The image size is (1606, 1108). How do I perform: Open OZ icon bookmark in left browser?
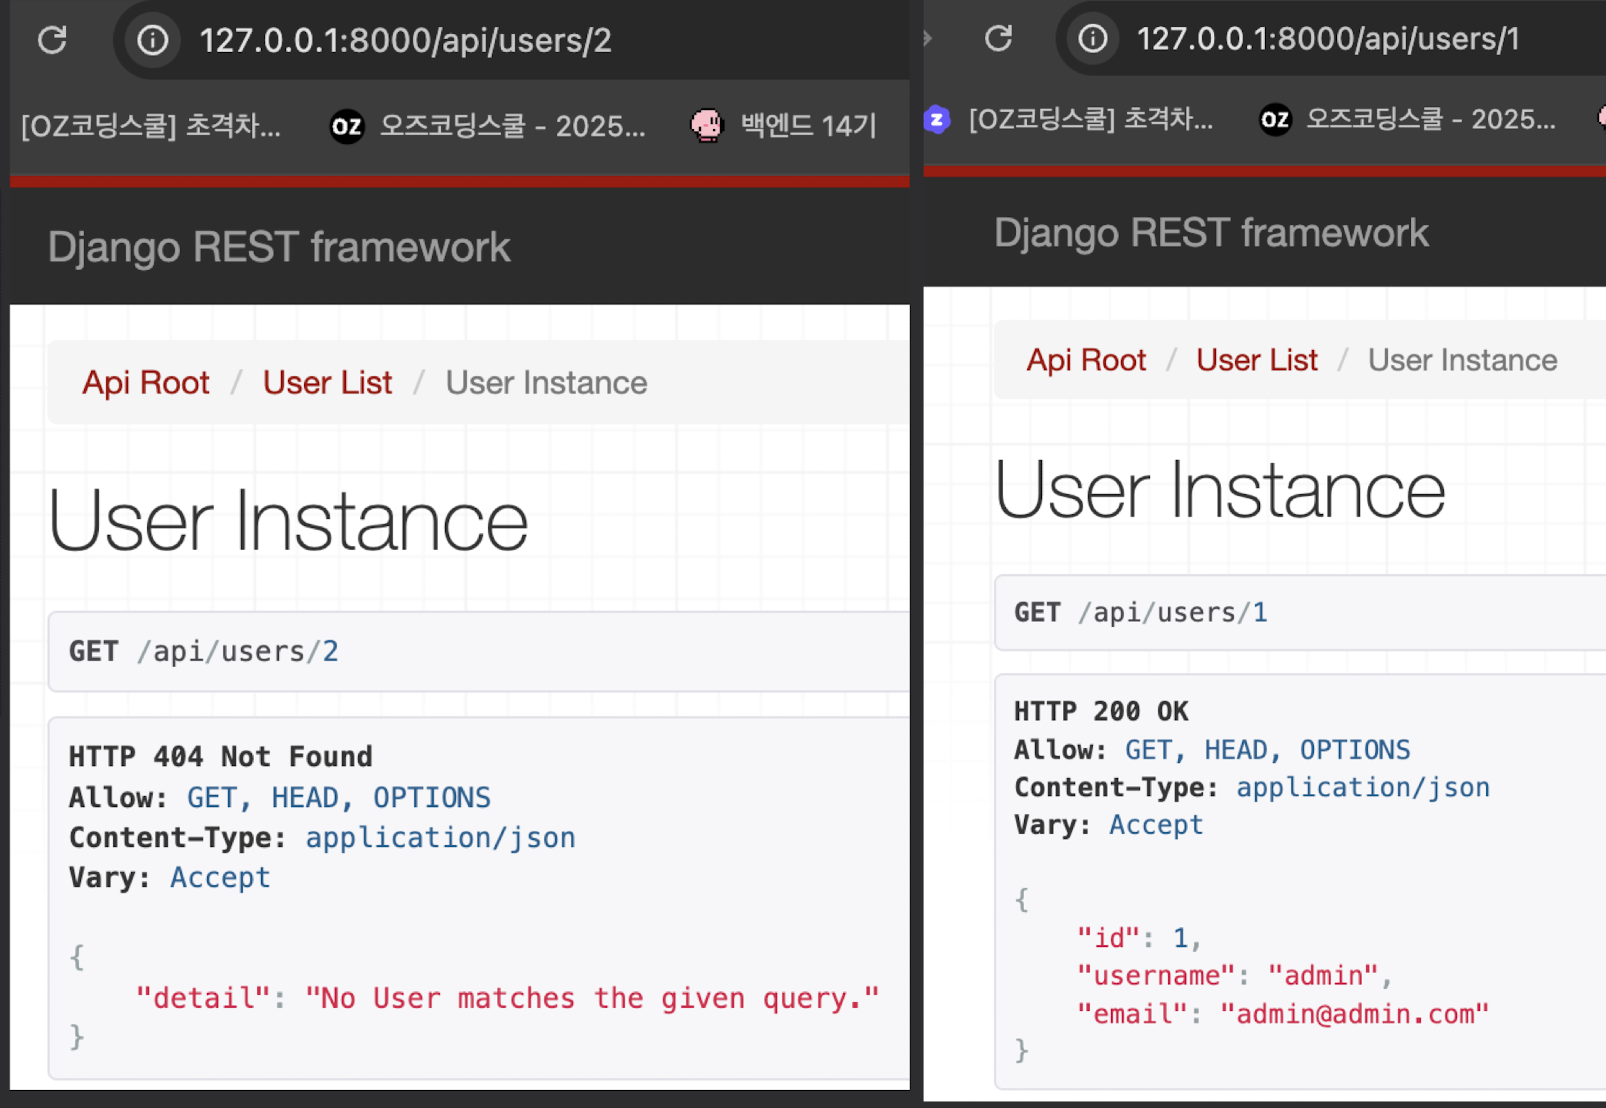[347, 126]
